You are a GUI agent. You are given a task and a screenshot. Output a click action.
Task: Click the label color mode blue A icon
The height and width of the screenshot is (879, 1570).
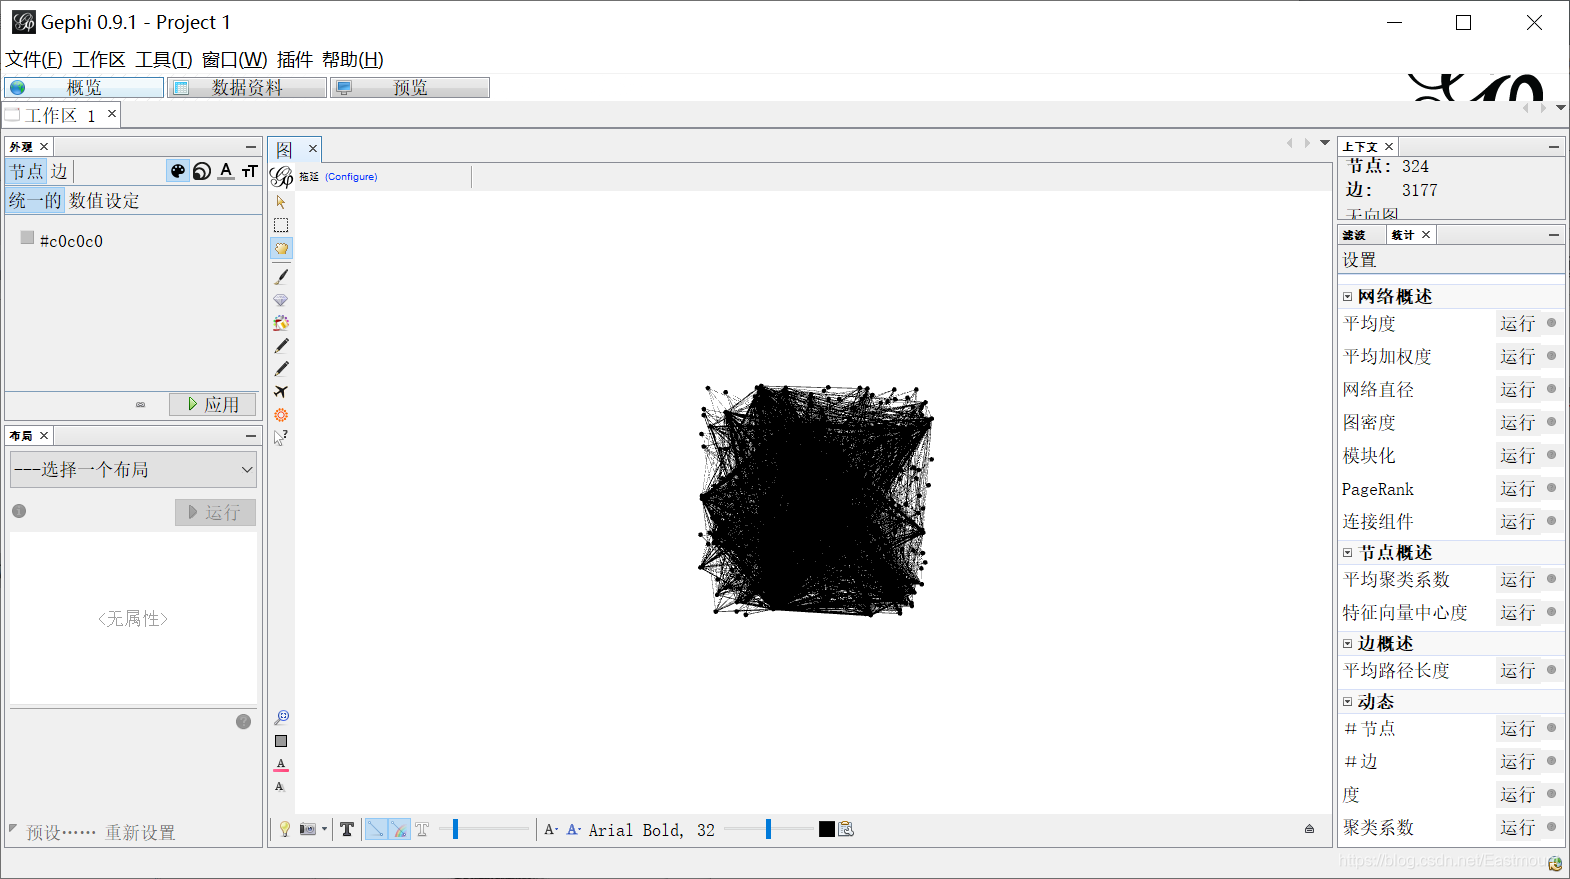574,829
